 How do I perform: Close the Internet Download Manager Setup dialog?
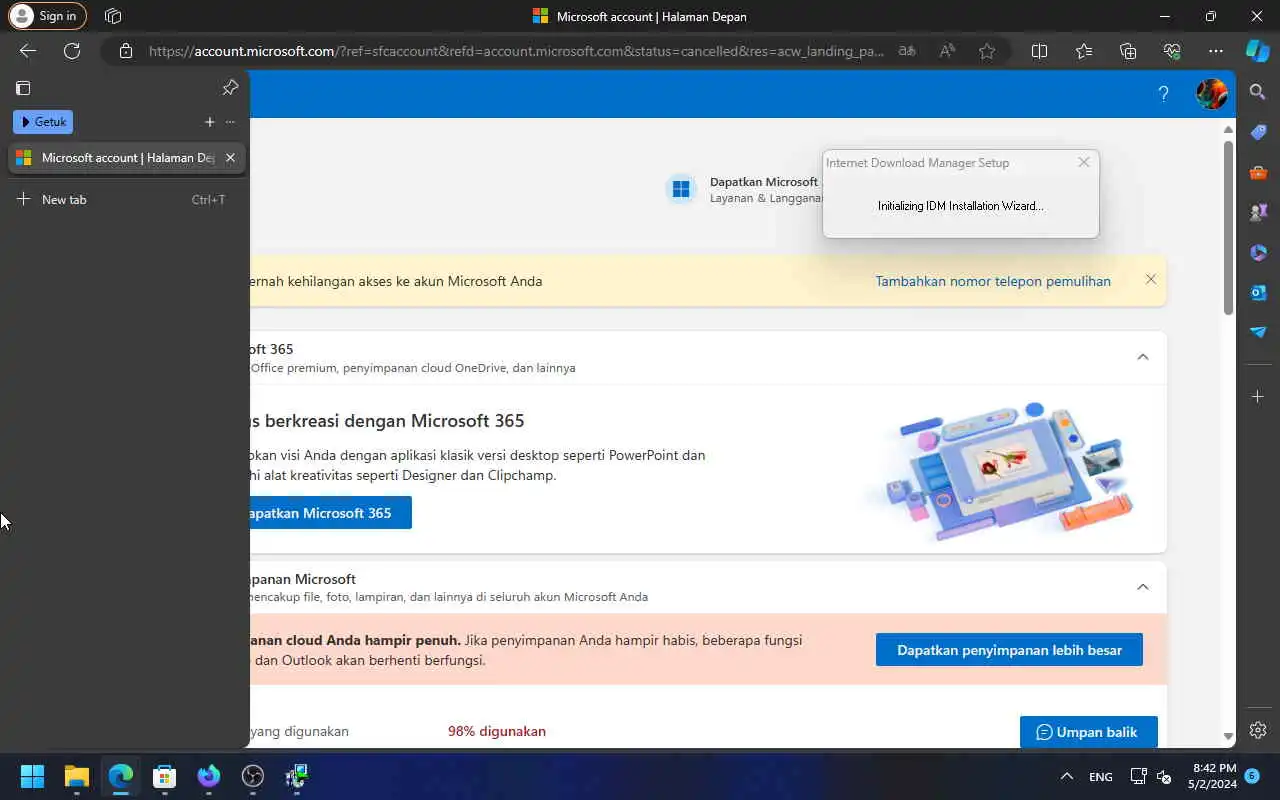(x=1084, y=162)
